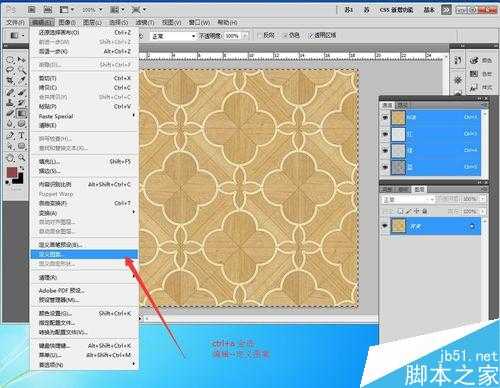Hide the 红 (Red) channel

[x=385, y=134]
